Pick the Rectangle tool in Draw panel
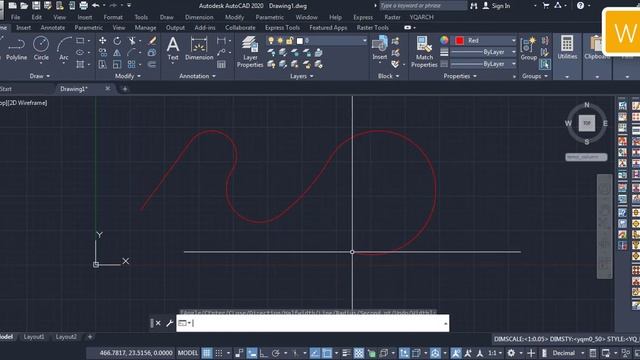 click(x=80, y=41)
